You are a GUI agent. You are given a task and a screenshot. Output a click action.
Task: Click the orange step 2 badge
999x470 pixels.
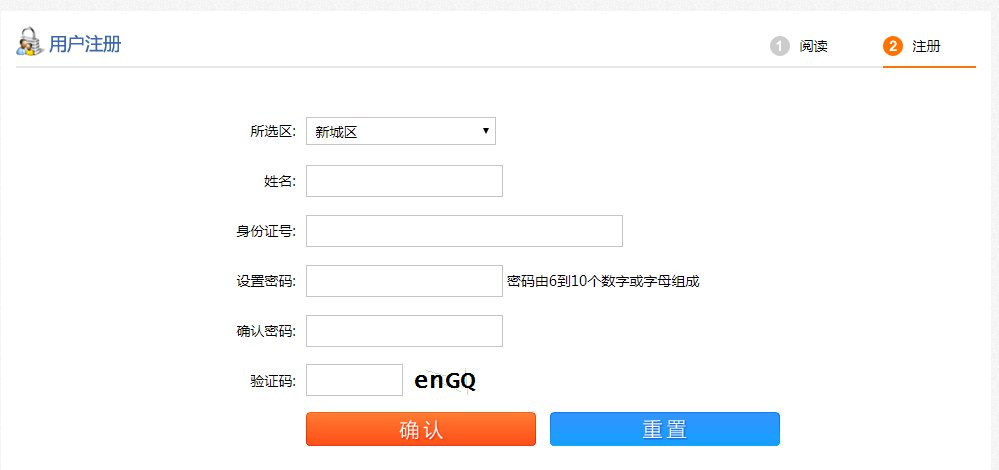(893, 46)
